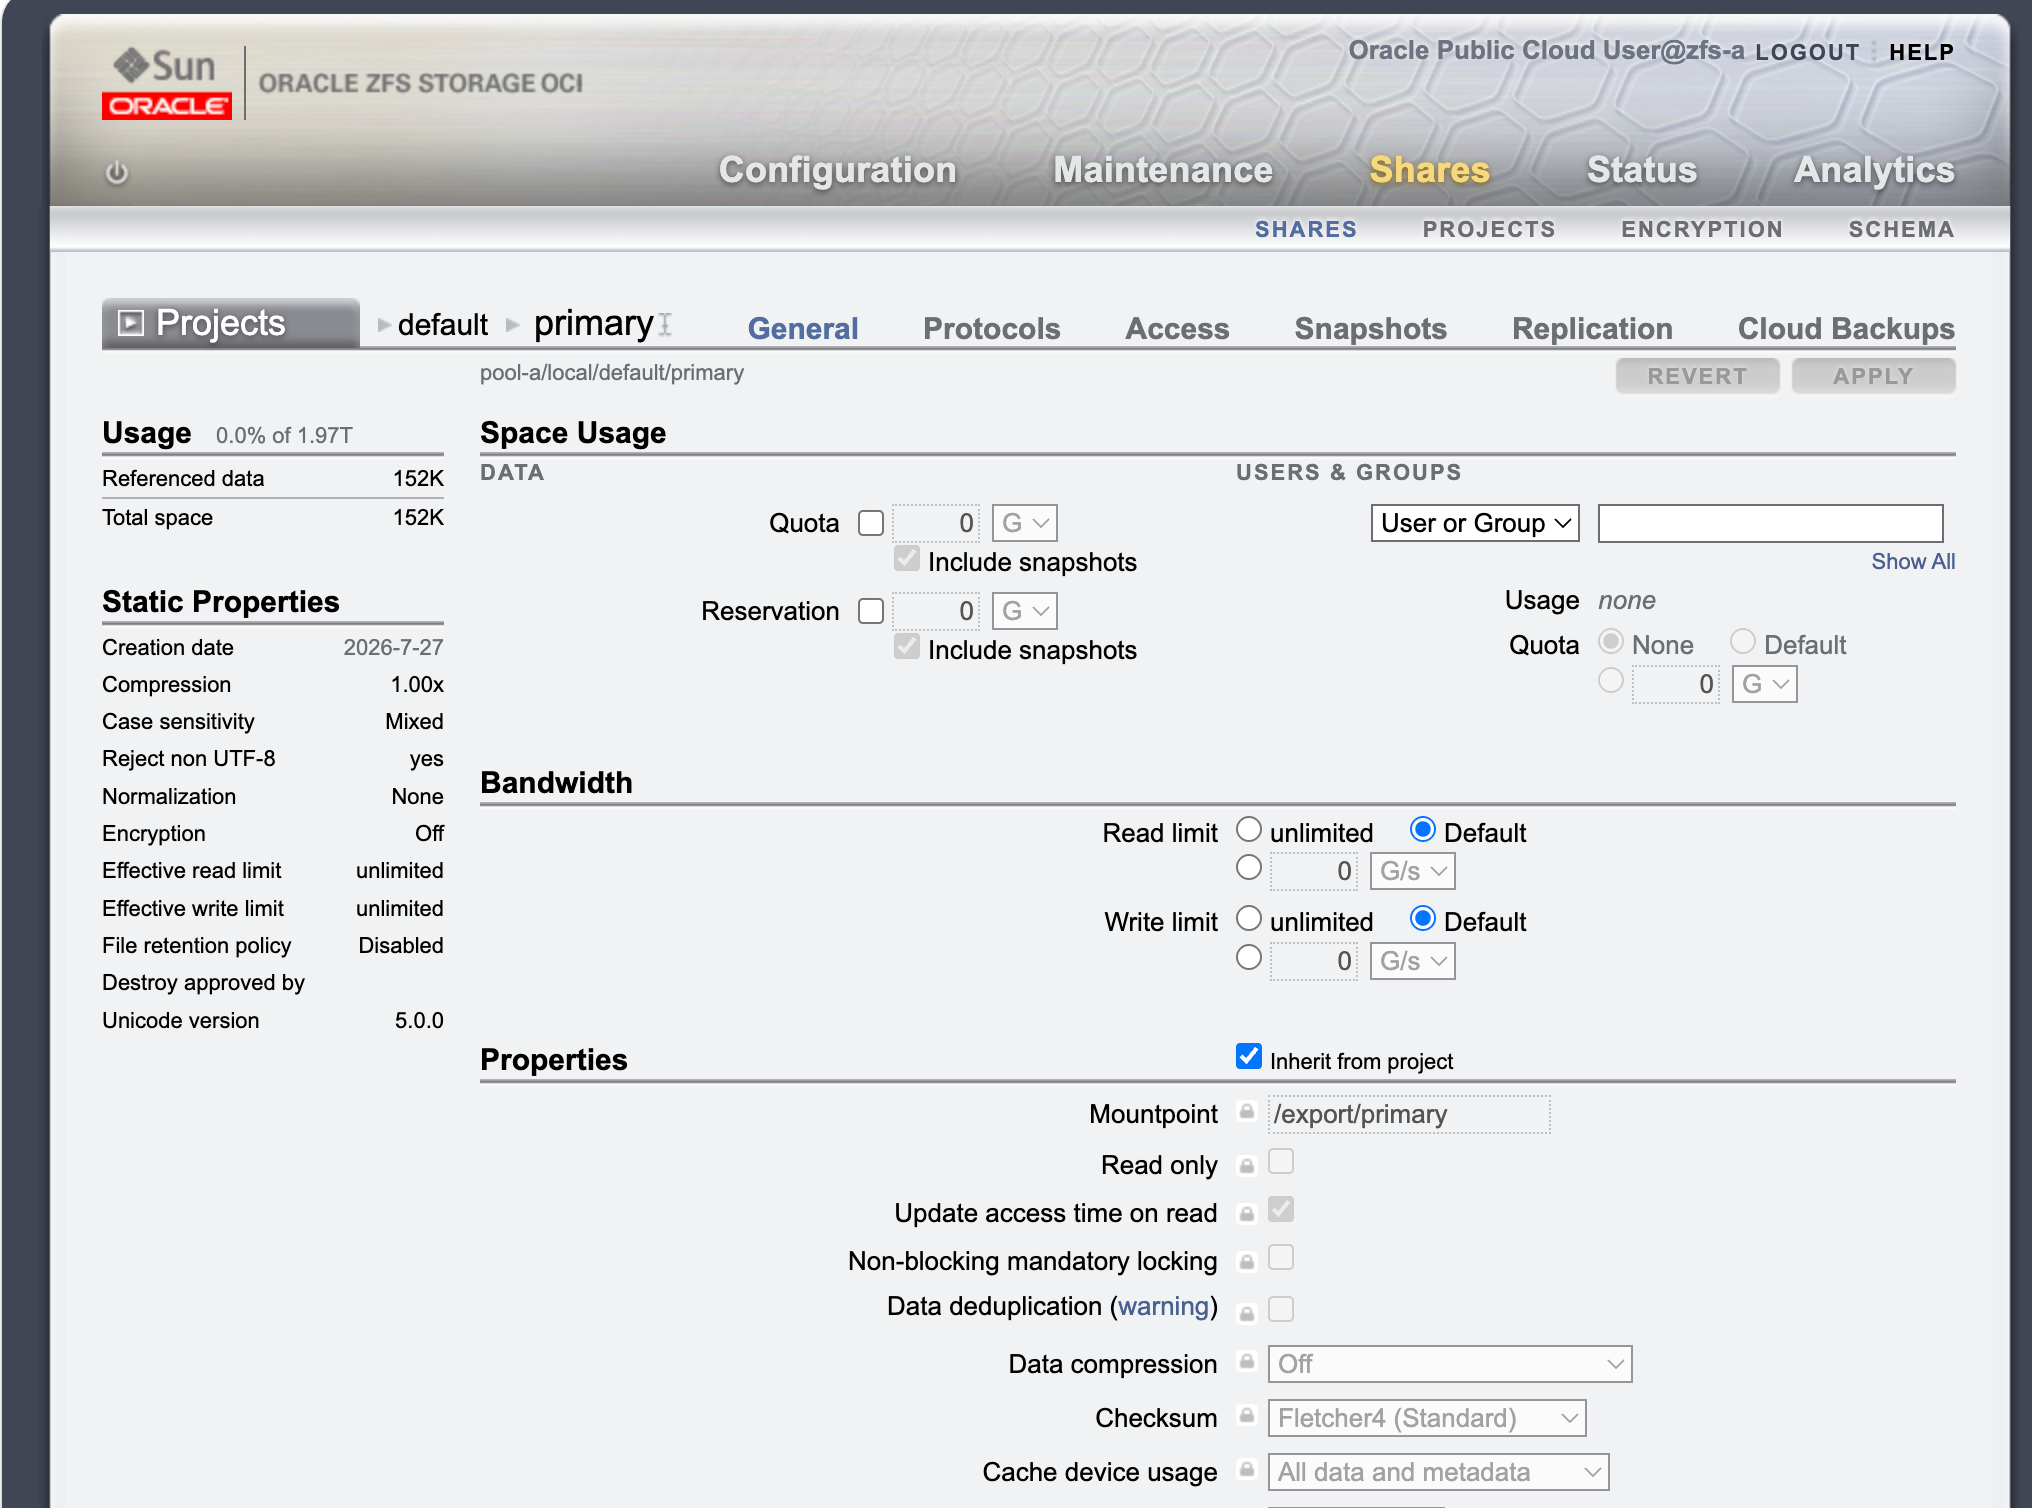This screenshot has height=1508, width=2032.
Task: Open Read limit G/s unit dropdown
Action: [1413, 871]
